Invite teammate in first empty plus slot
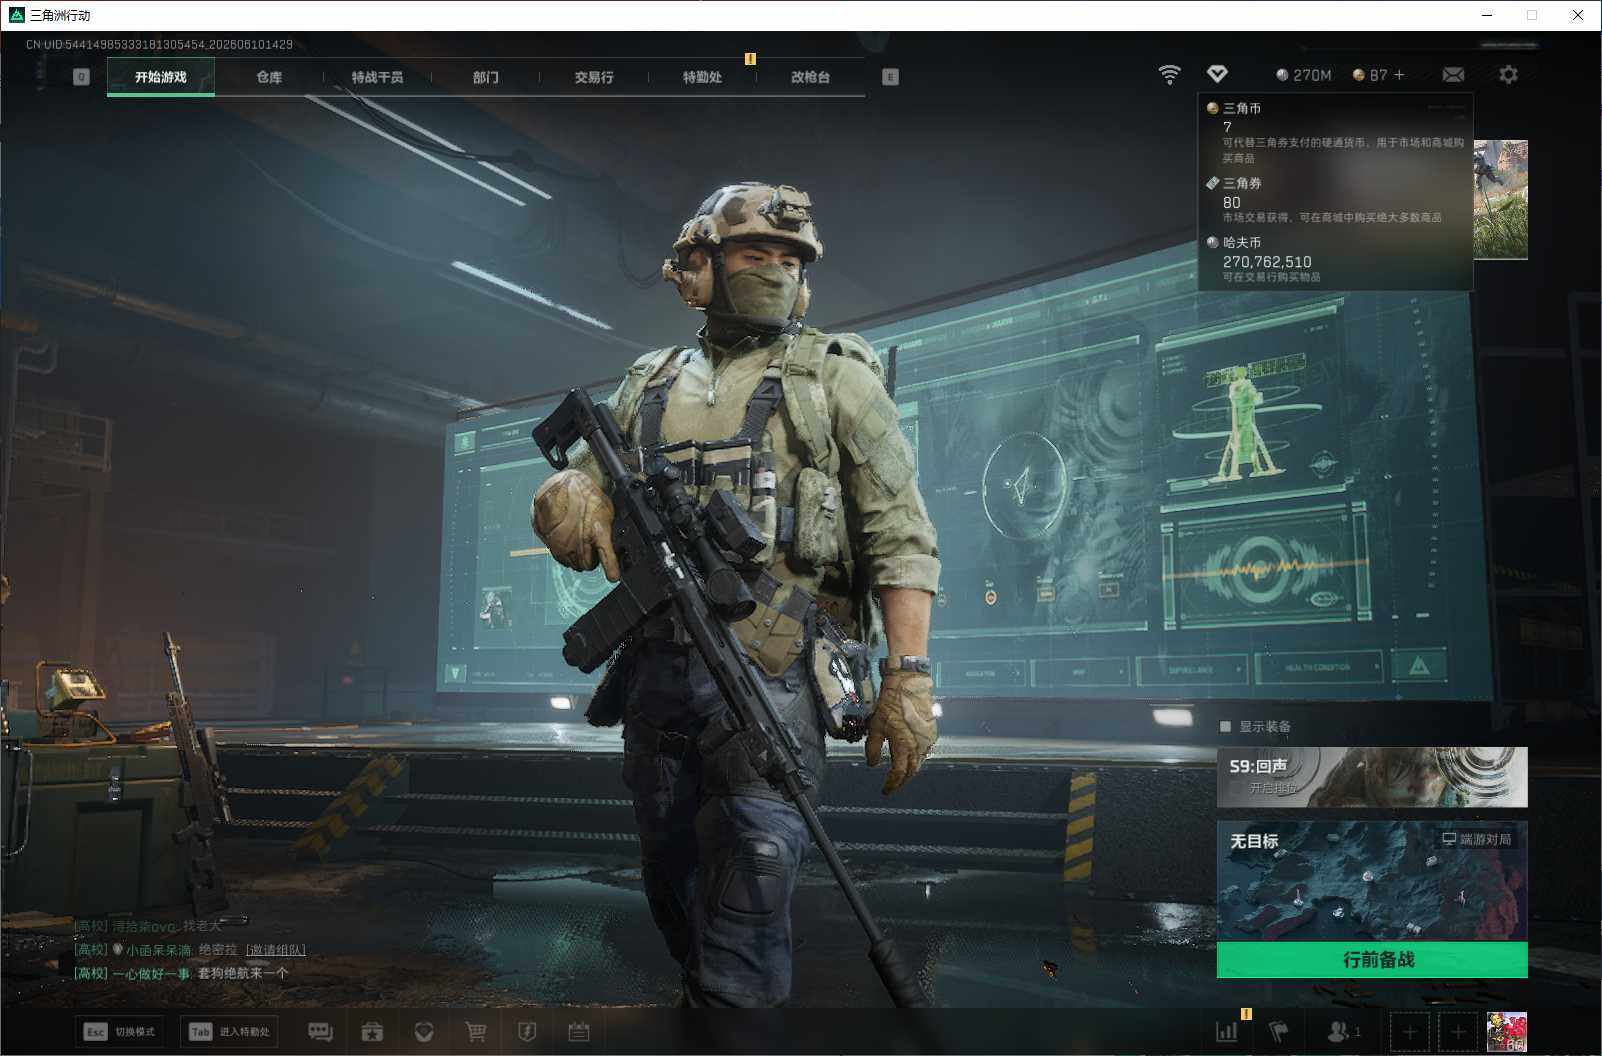Image resolution: width=1602 pixels, height=1056 pixels. point(1409,1032)
